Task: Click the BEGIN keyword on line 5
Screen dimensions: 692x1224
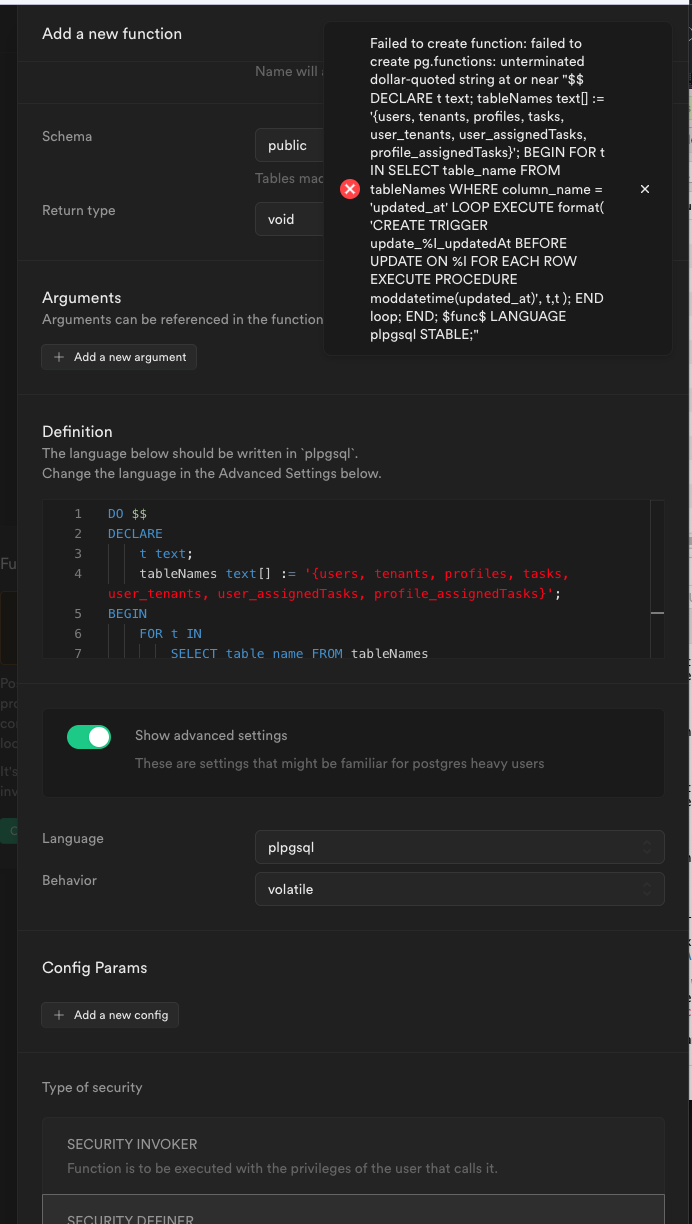Action: point(127,614)
